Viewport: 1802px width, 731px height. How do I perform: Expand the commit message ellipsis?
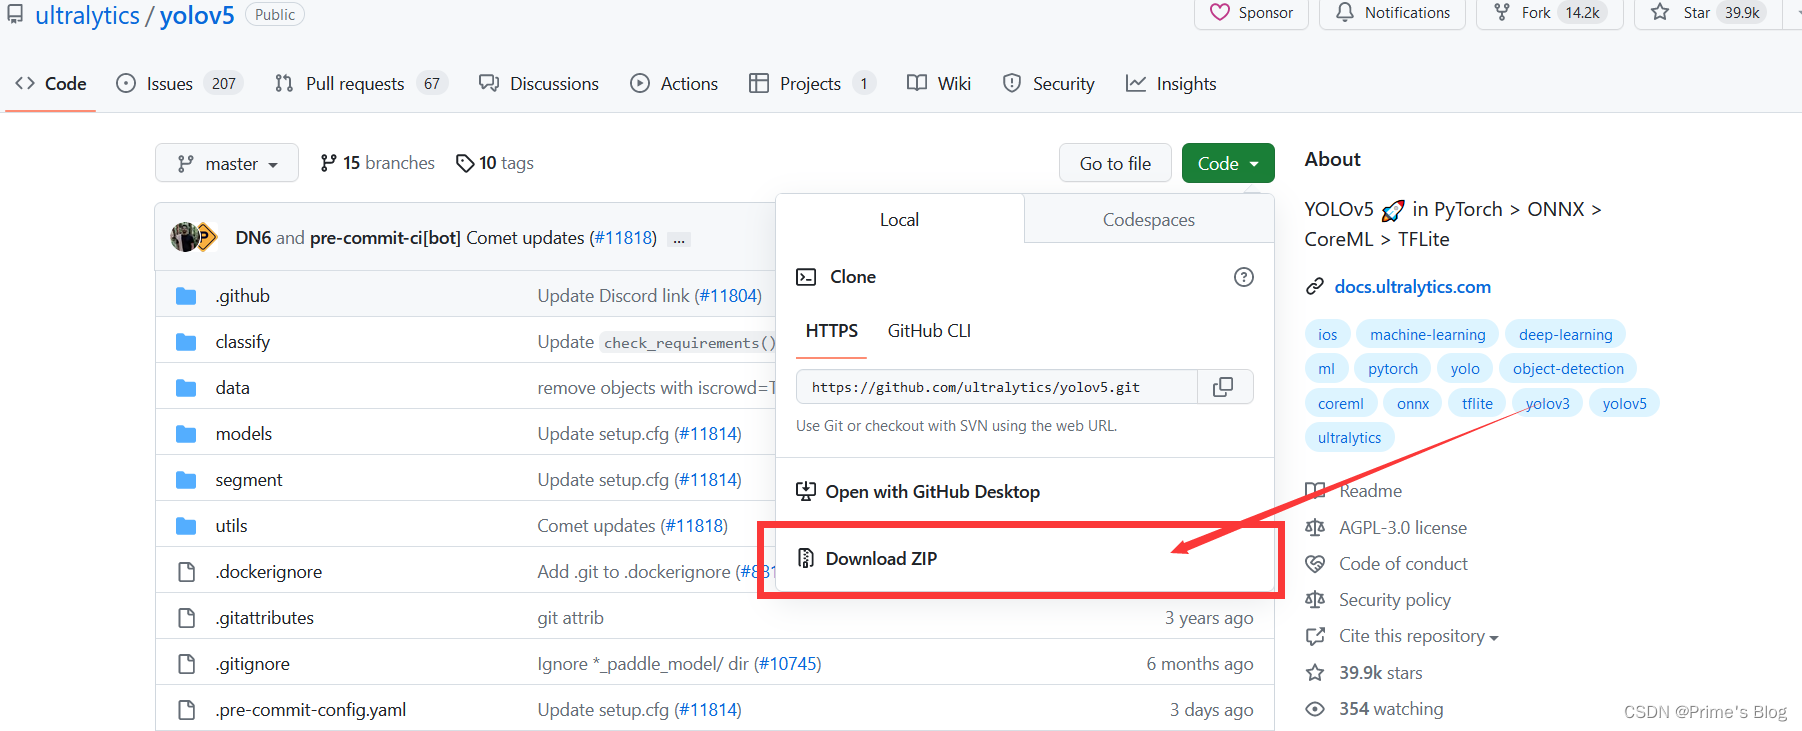coord(679,239)
